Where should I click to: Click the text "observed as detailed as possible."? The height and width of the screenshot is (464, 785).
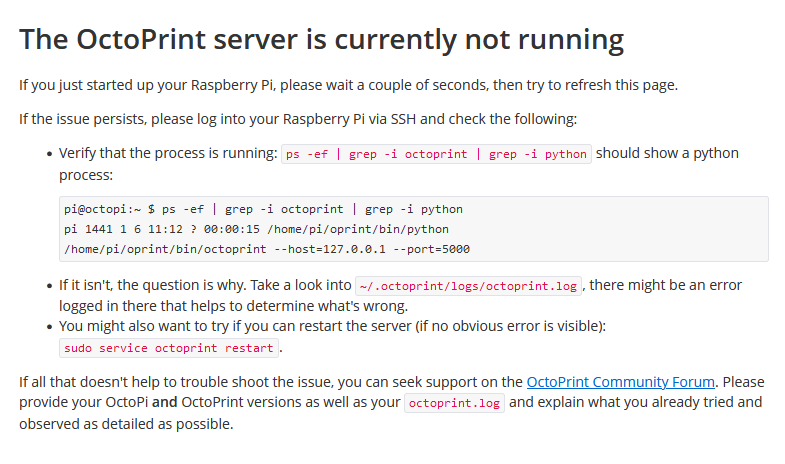click(126, 424)
